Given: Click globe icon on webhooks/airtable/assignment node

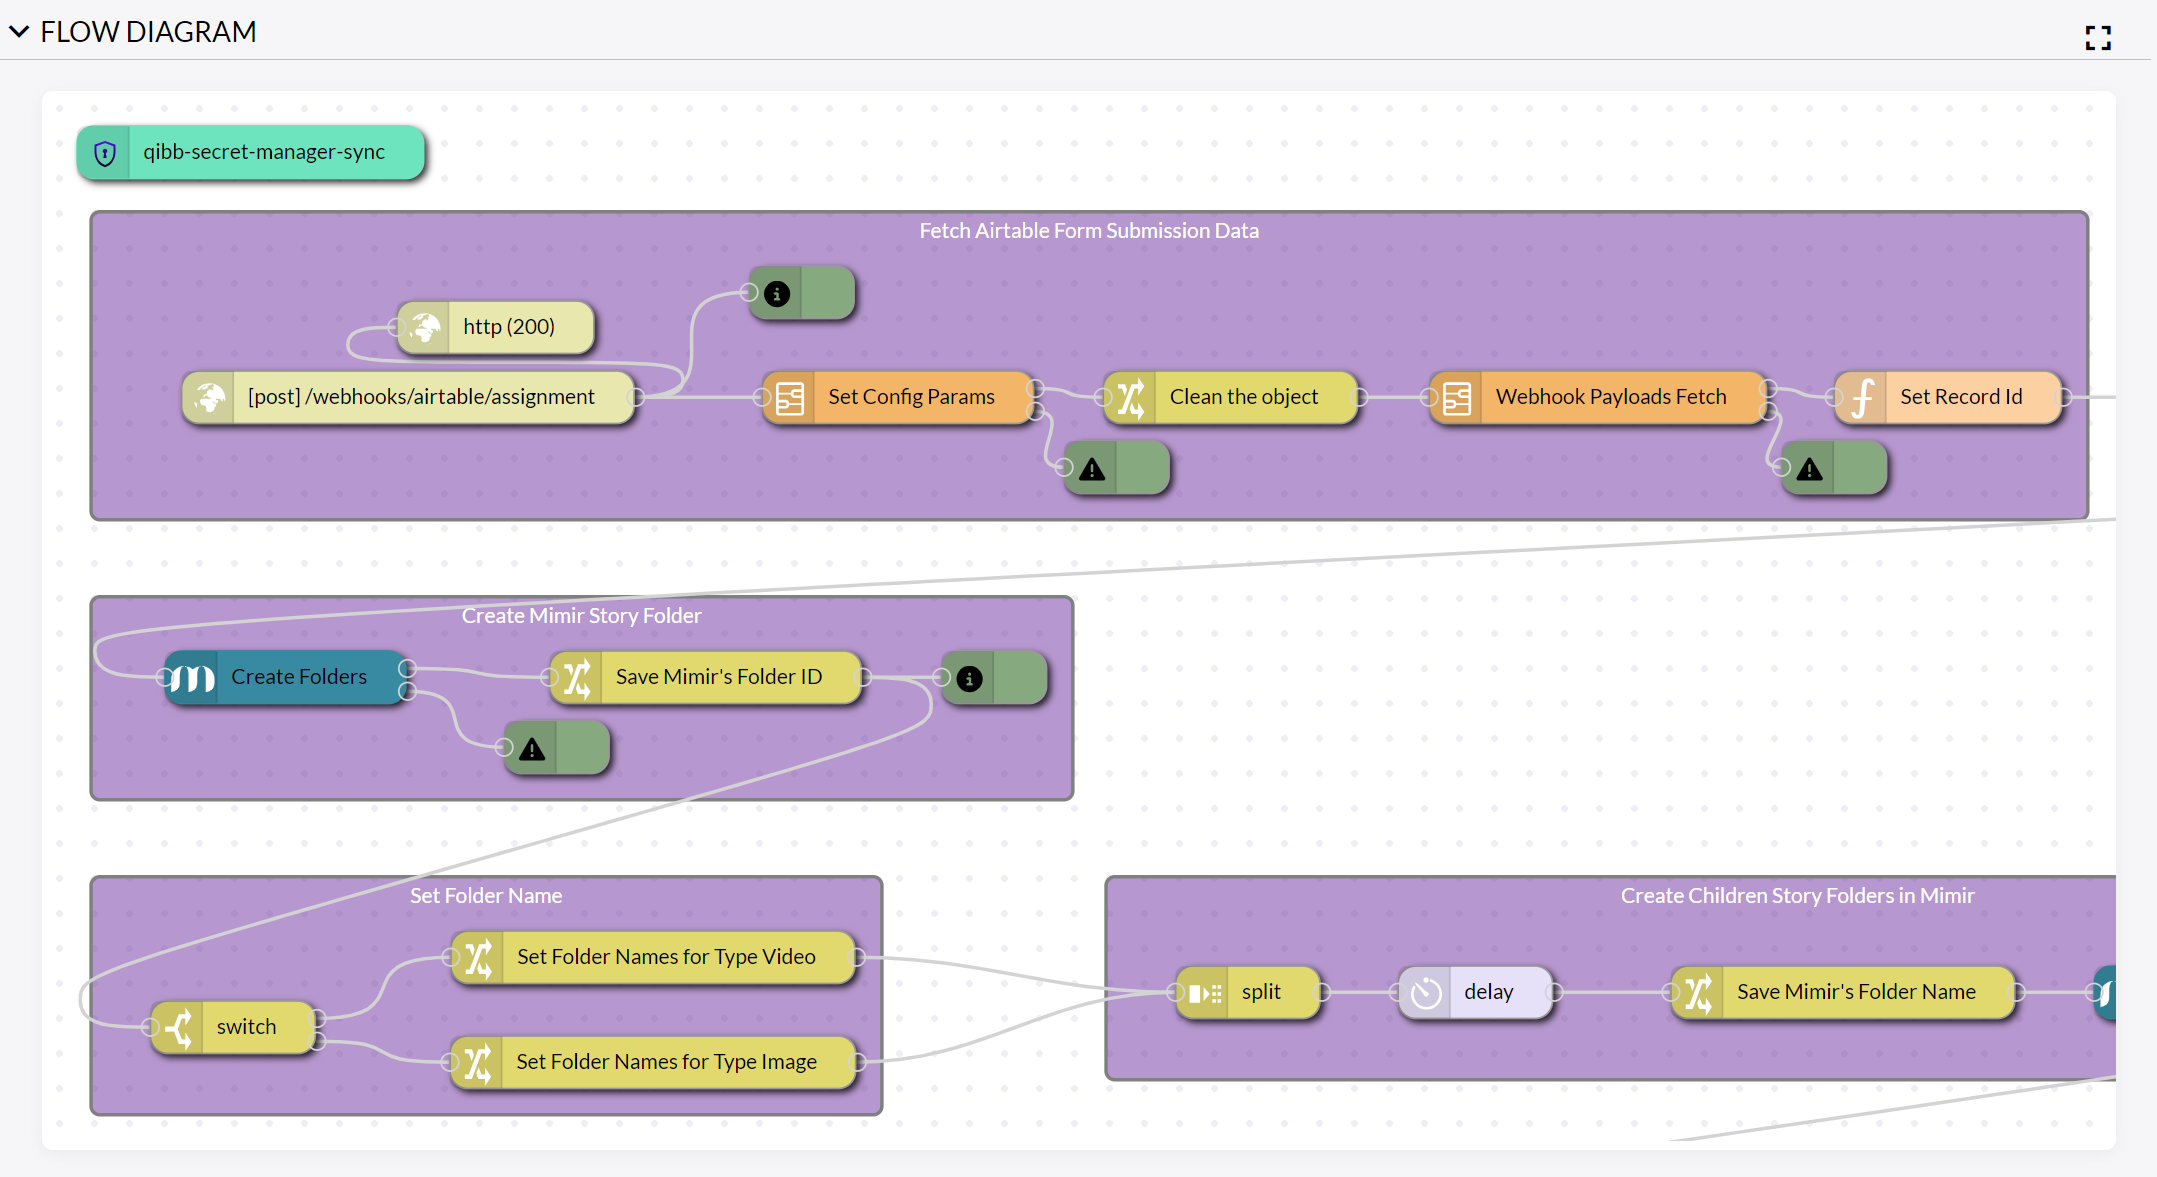Looking at the screenshot, I should [209, 398].
